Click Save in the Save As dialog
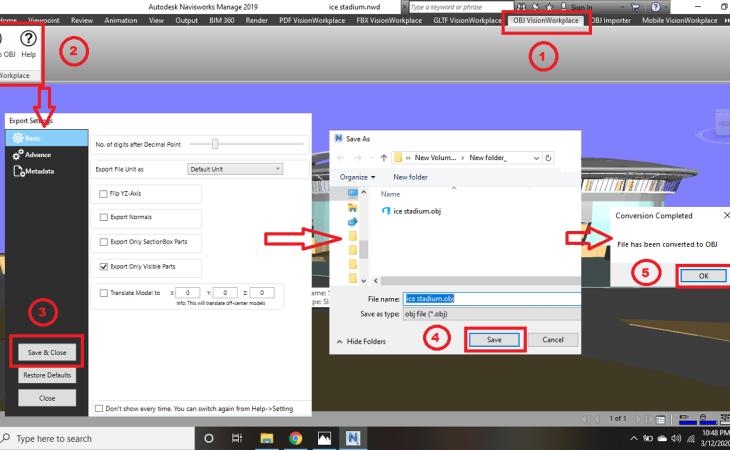The image size is (730, 450). (494, 340)
